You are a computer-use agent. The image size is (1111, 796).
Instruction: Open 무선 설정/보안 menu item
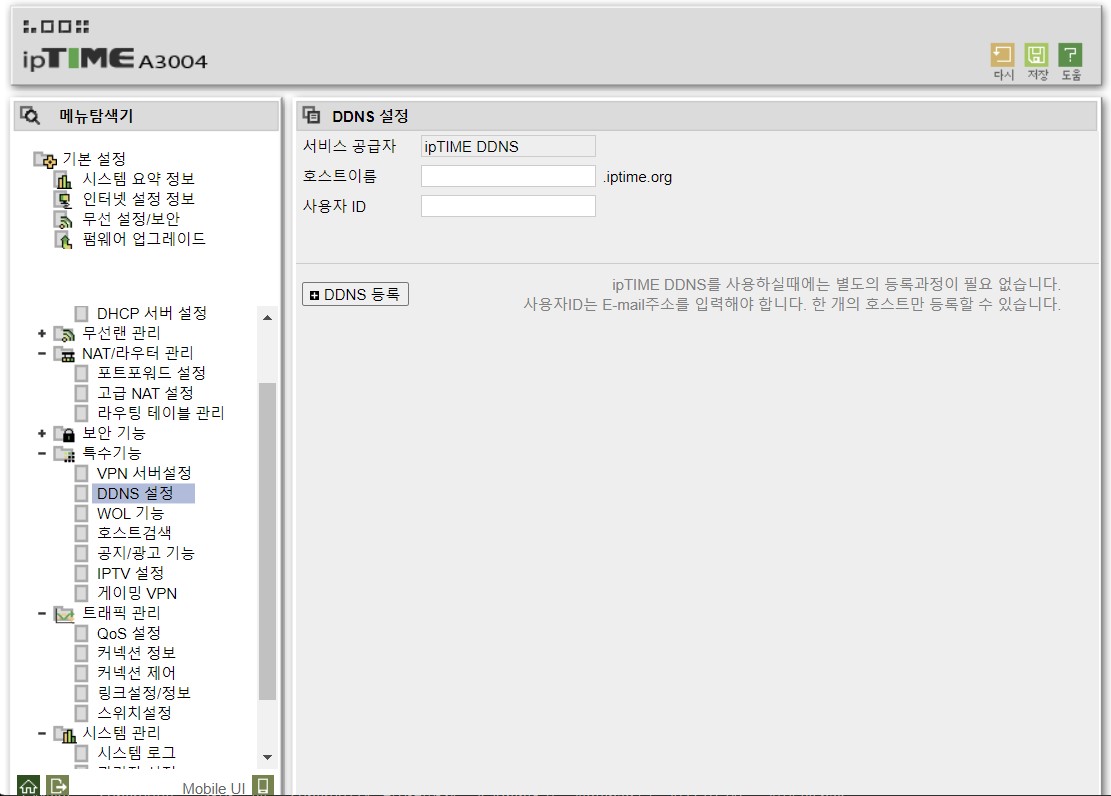tap(131, 219)
